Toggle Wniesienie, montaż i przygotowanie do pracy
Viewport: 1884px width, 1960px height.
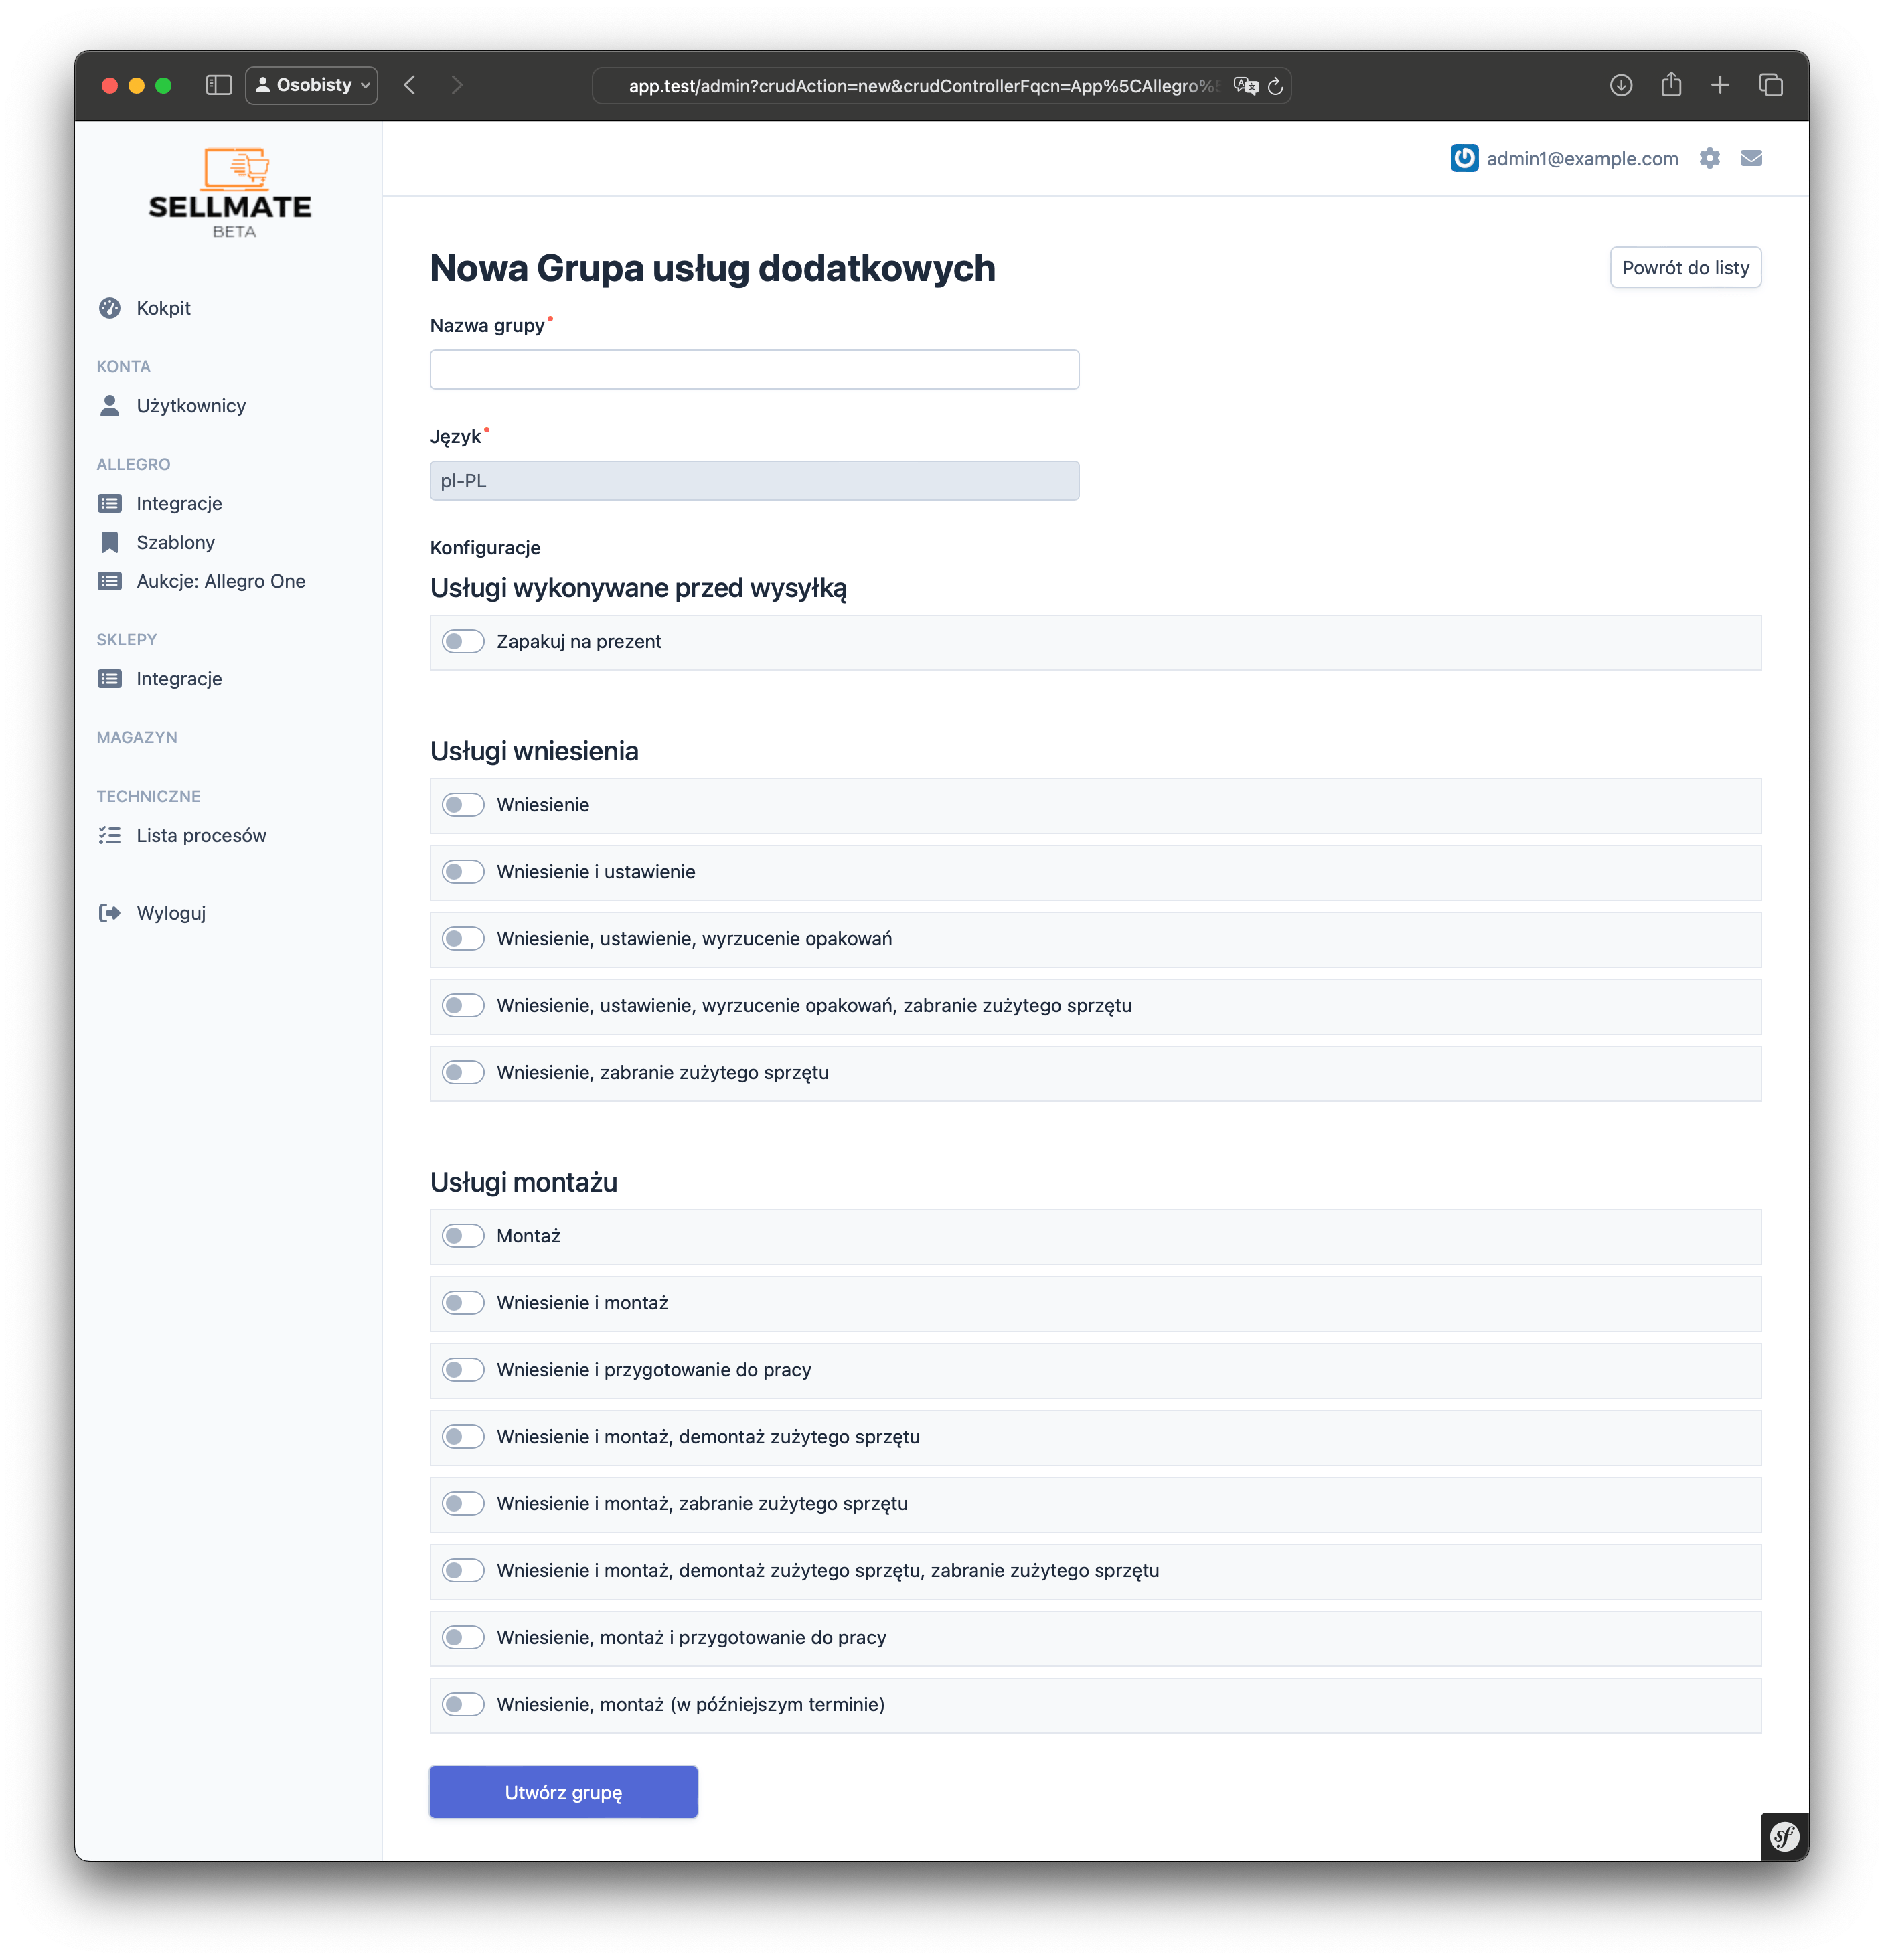coord(463,1638)
